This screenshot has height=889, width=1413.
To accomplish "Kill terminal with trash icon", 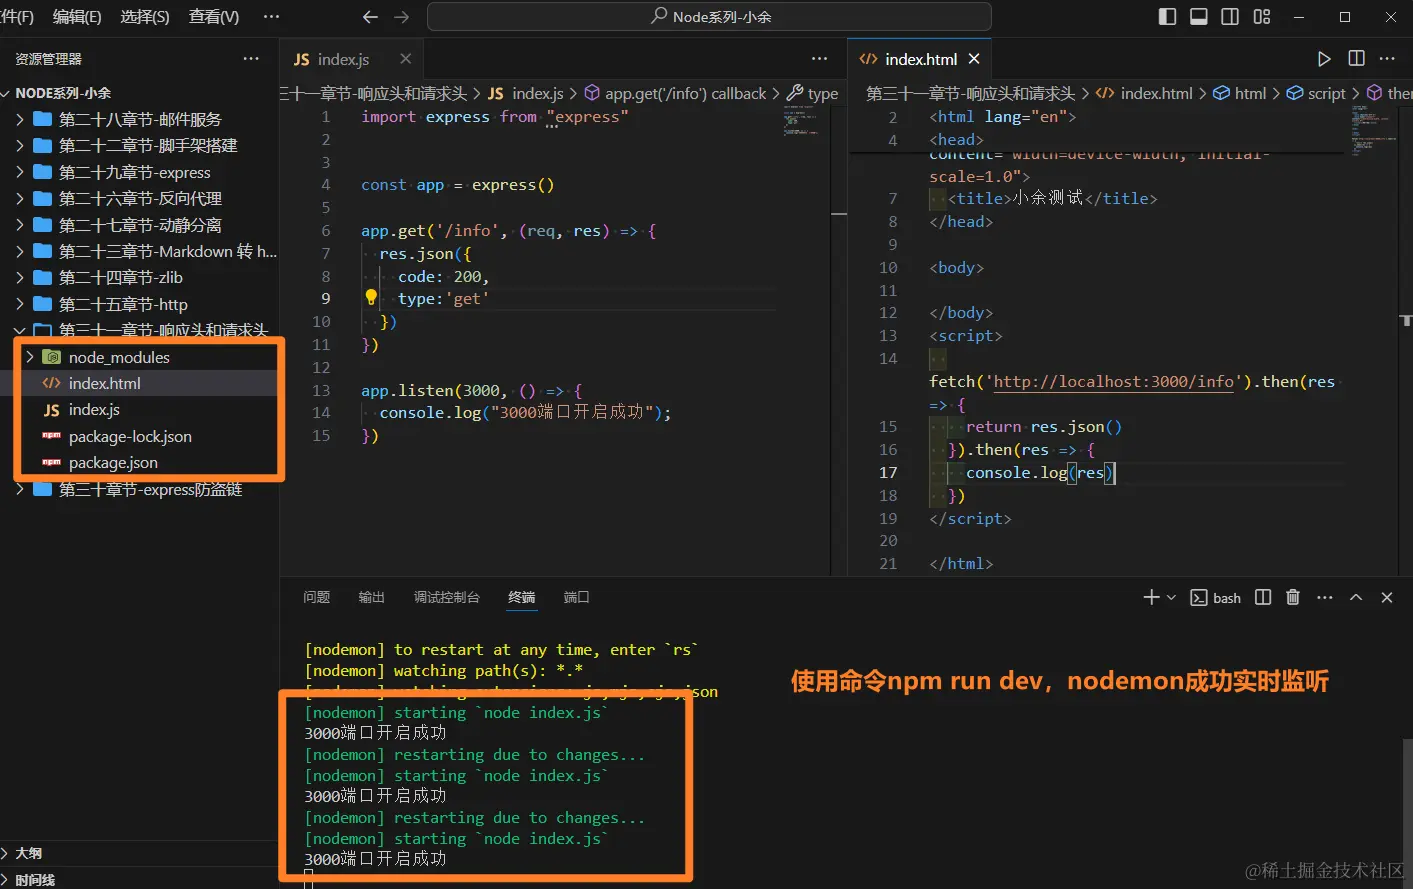I will pyautogui.click(x=1293, y=597).
